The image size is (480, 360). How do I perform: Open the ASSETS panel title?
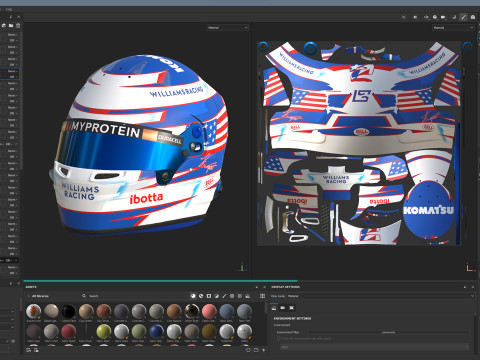[x=31, y=287]
